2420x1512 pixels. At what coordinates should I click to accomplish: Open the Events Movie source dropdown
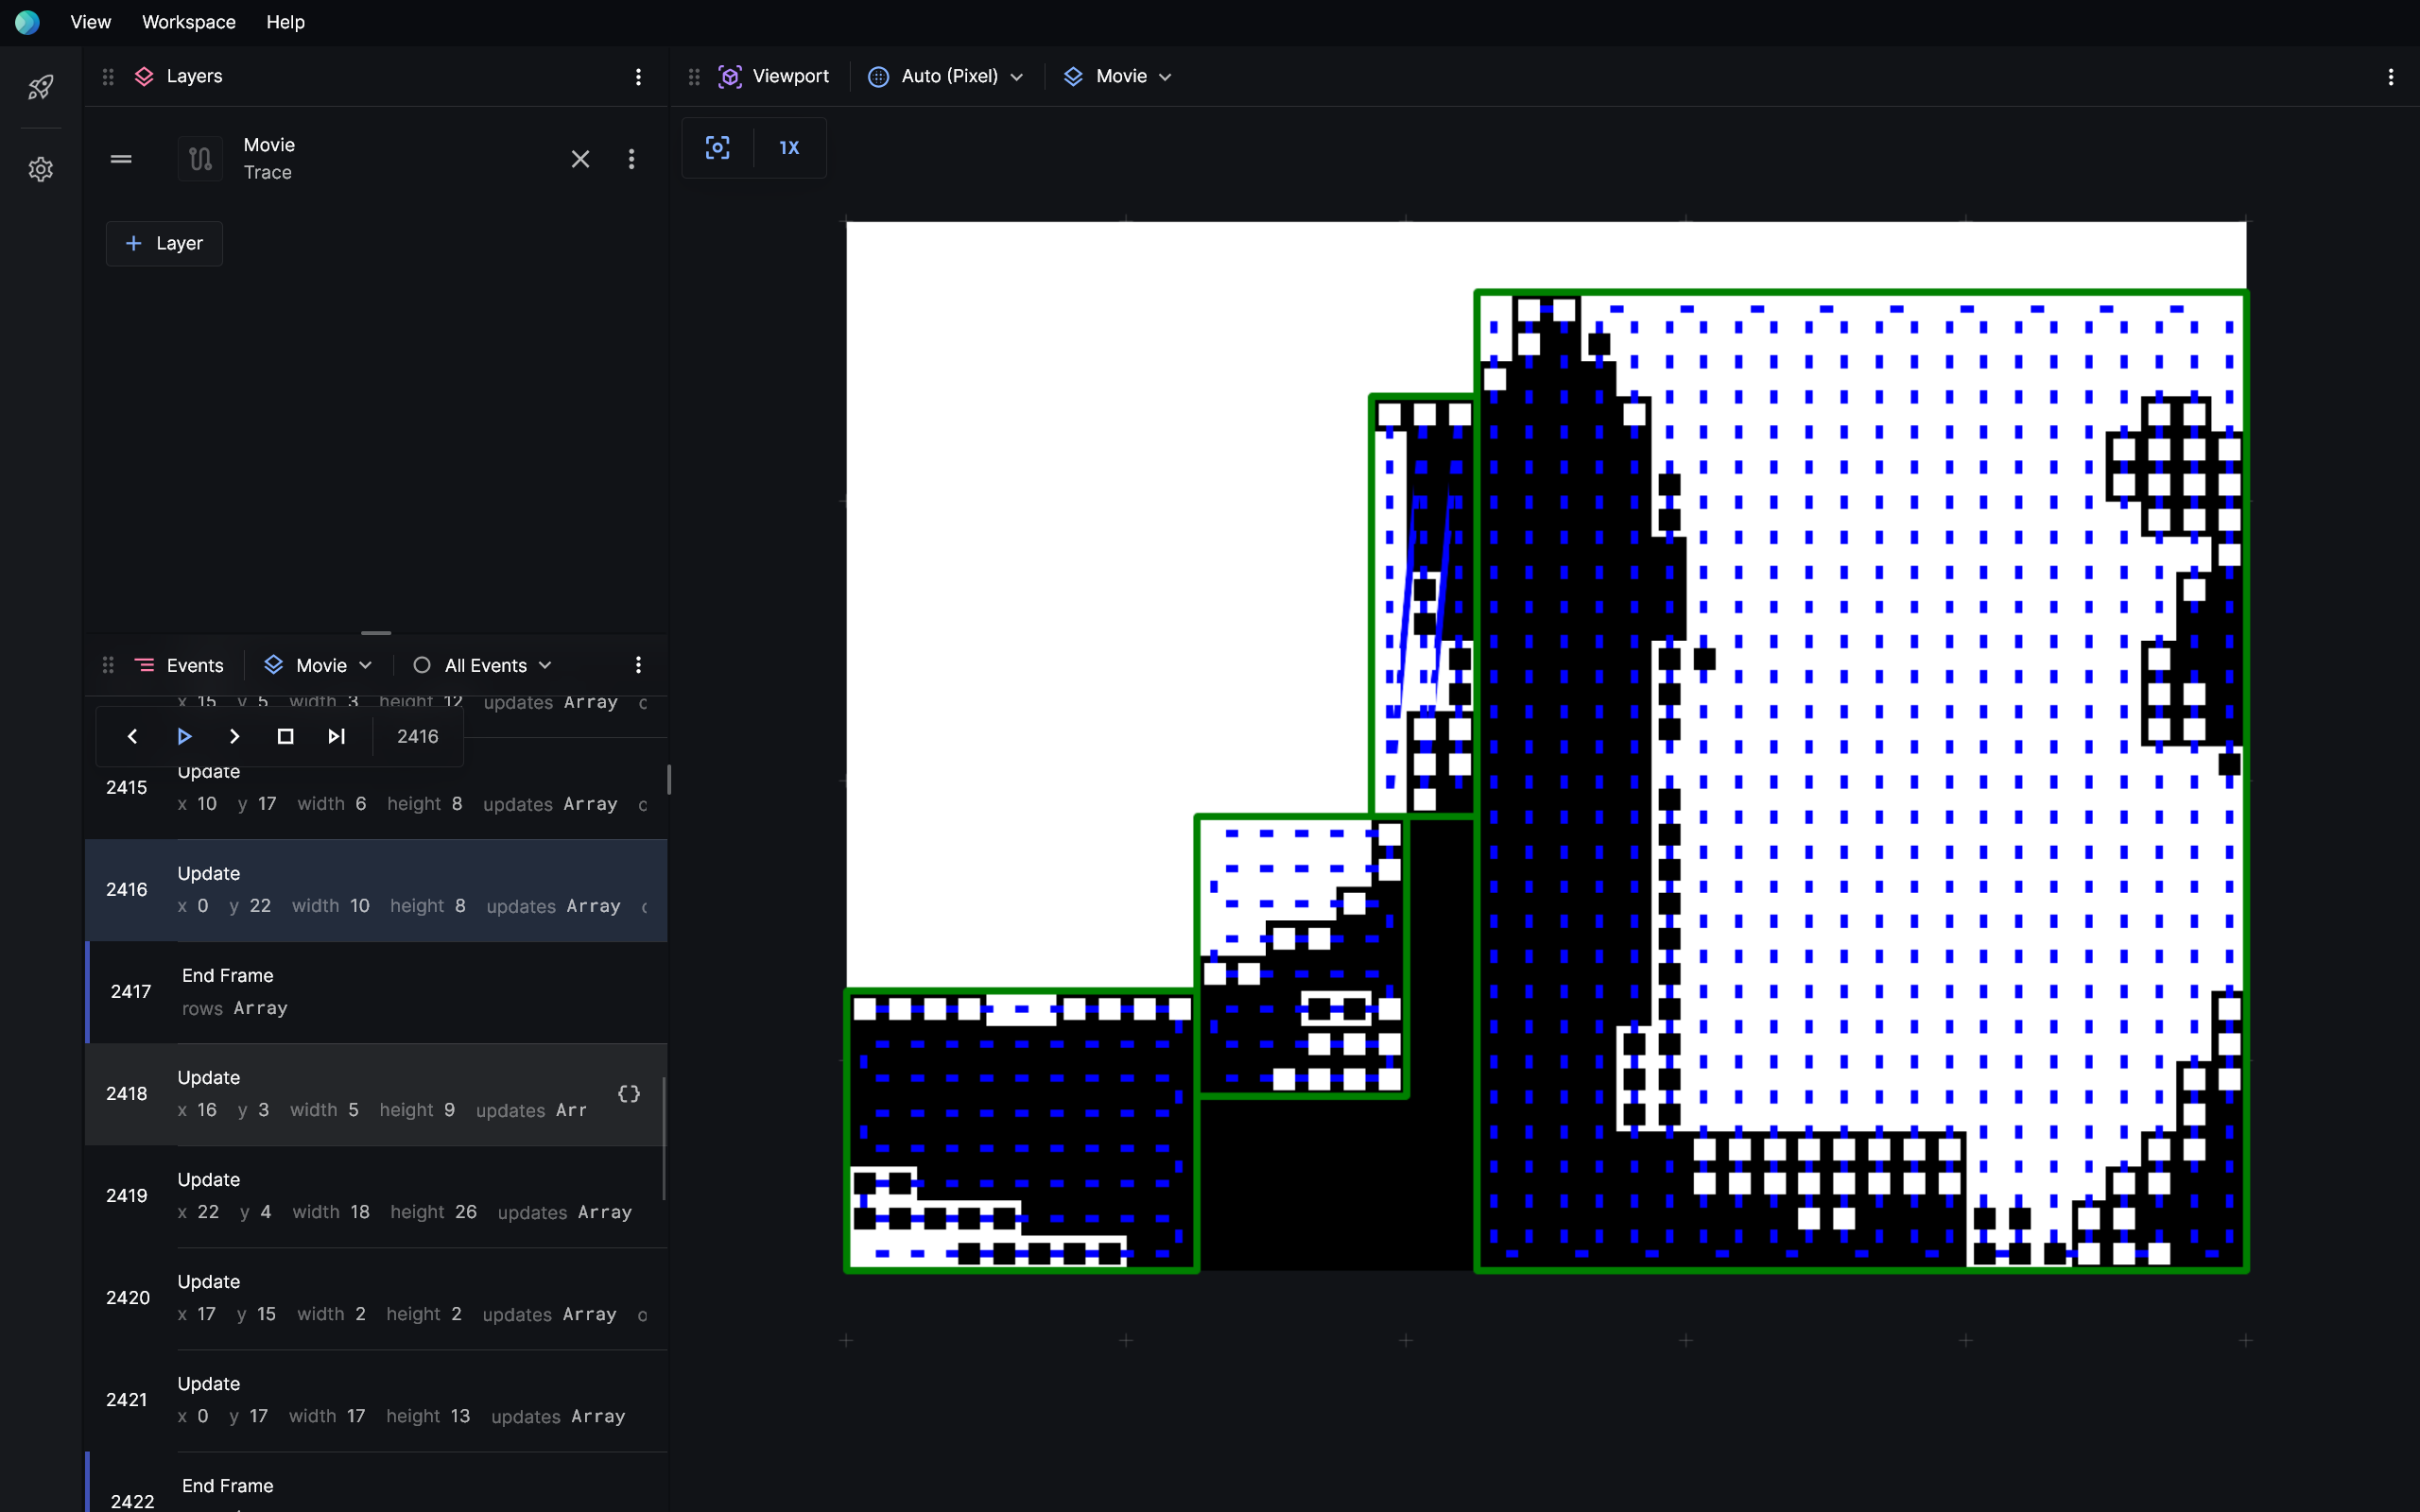(x=318, y=666)
